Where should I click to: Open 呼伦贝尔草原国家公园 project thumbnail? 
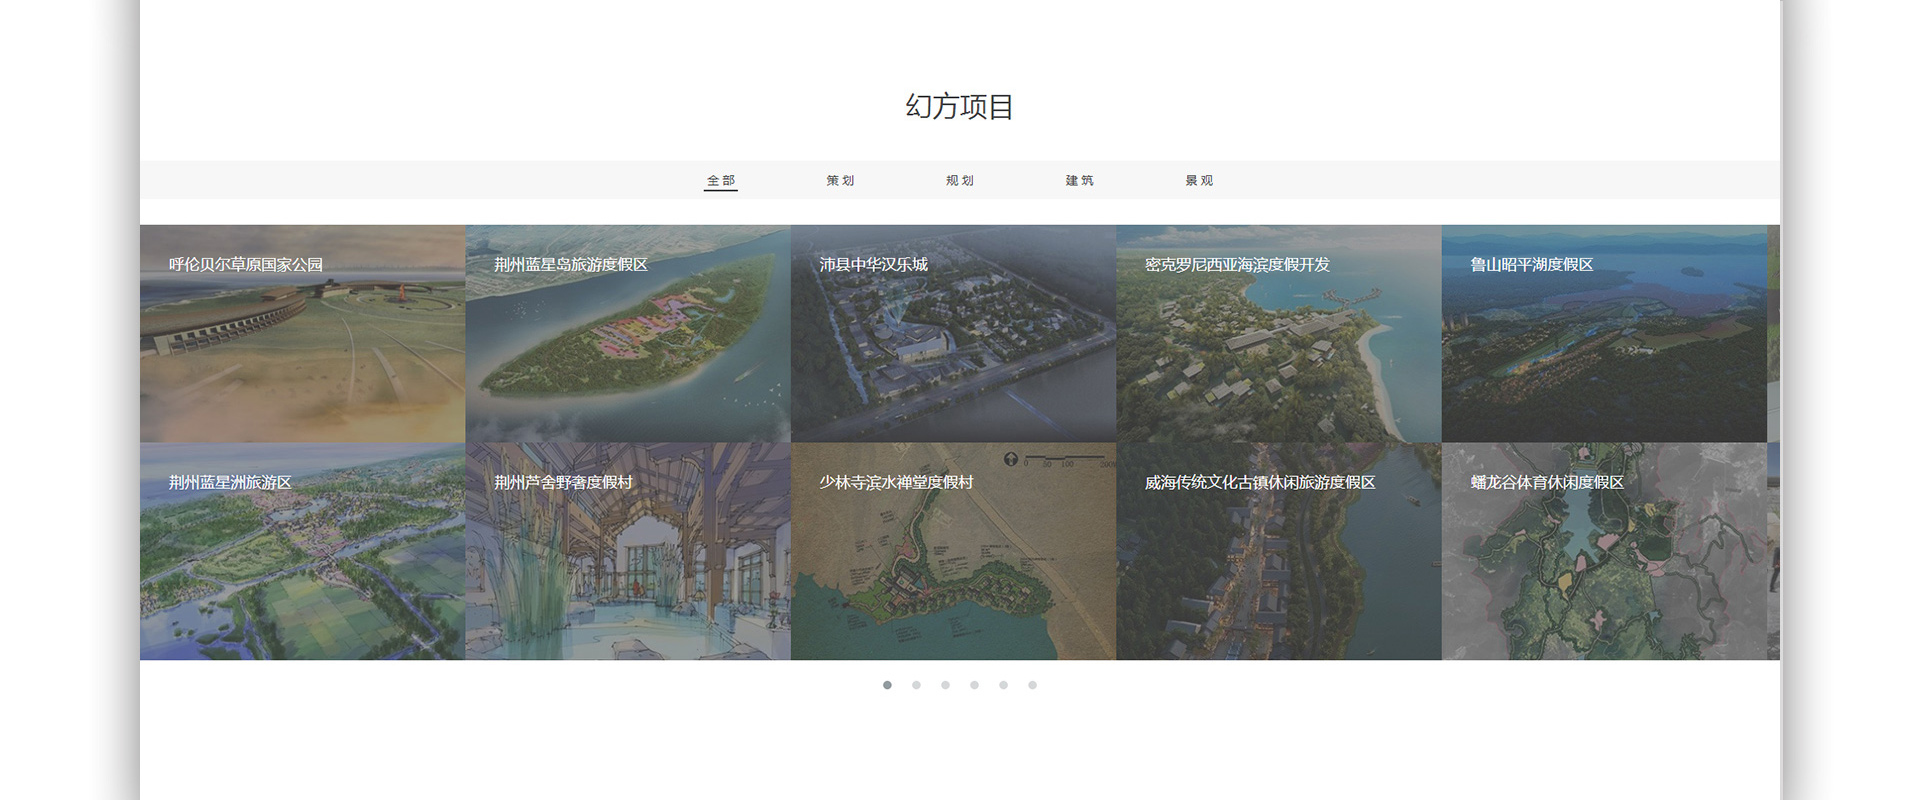click(x=302, y=334)
